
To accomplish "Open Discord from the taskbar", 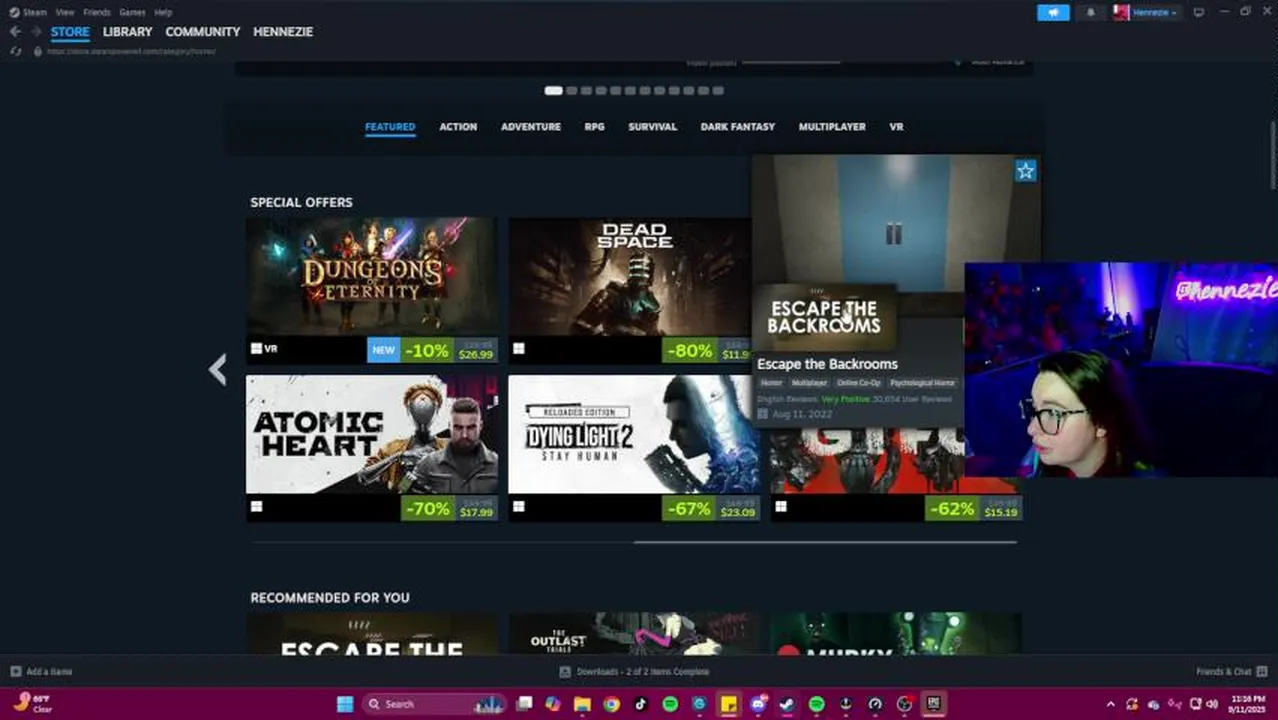I will tap(758, 704).
